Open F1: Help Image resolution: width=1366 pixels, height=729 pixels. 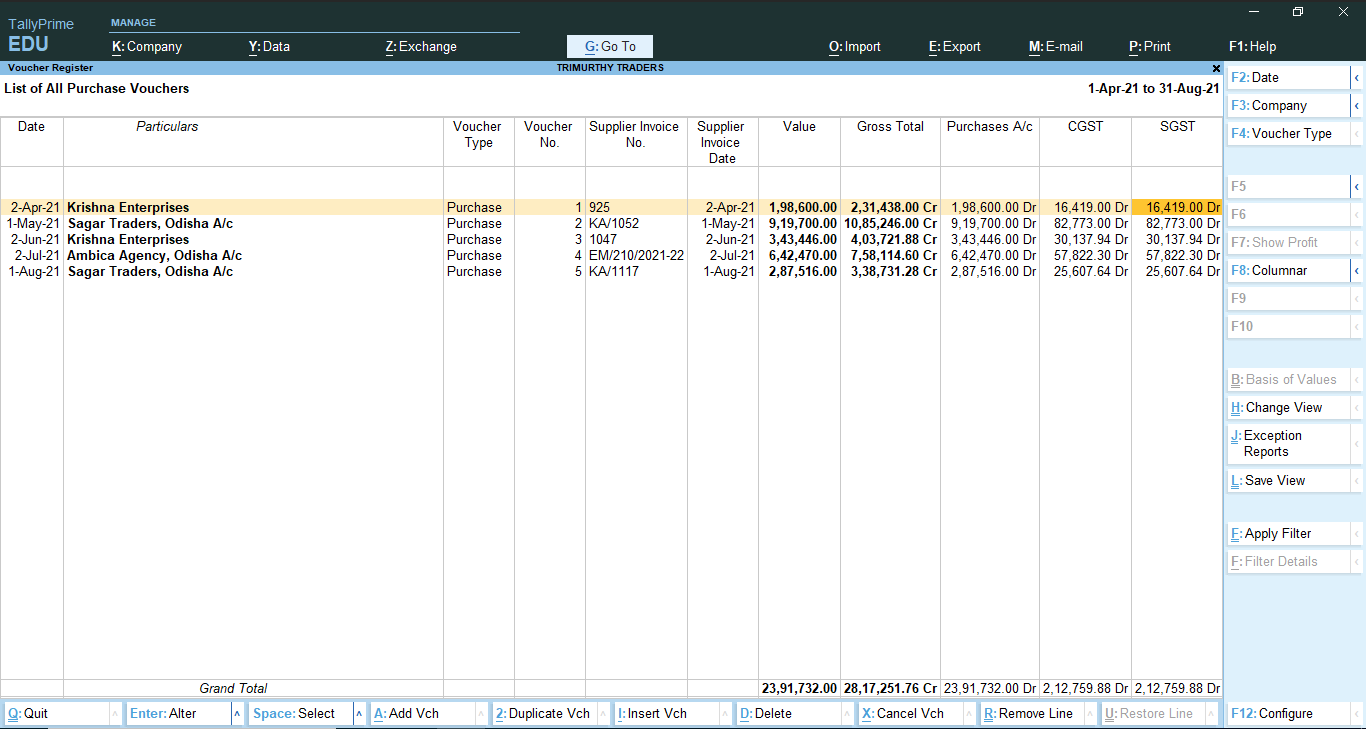(x=1253, y=46)
